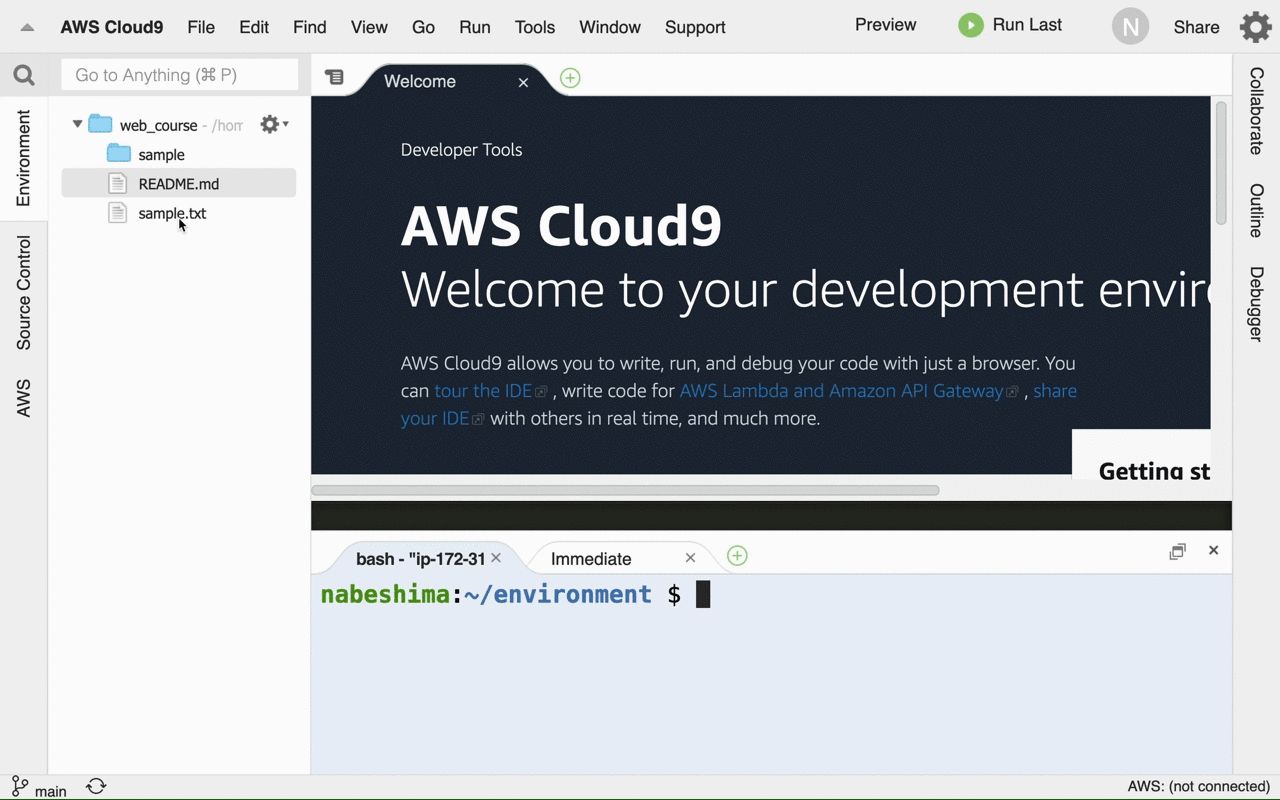The width and height of the screenshot is (1280, 800).
Task: Click the sync changes icon in status bar
Action: click(x=96, y=787)
